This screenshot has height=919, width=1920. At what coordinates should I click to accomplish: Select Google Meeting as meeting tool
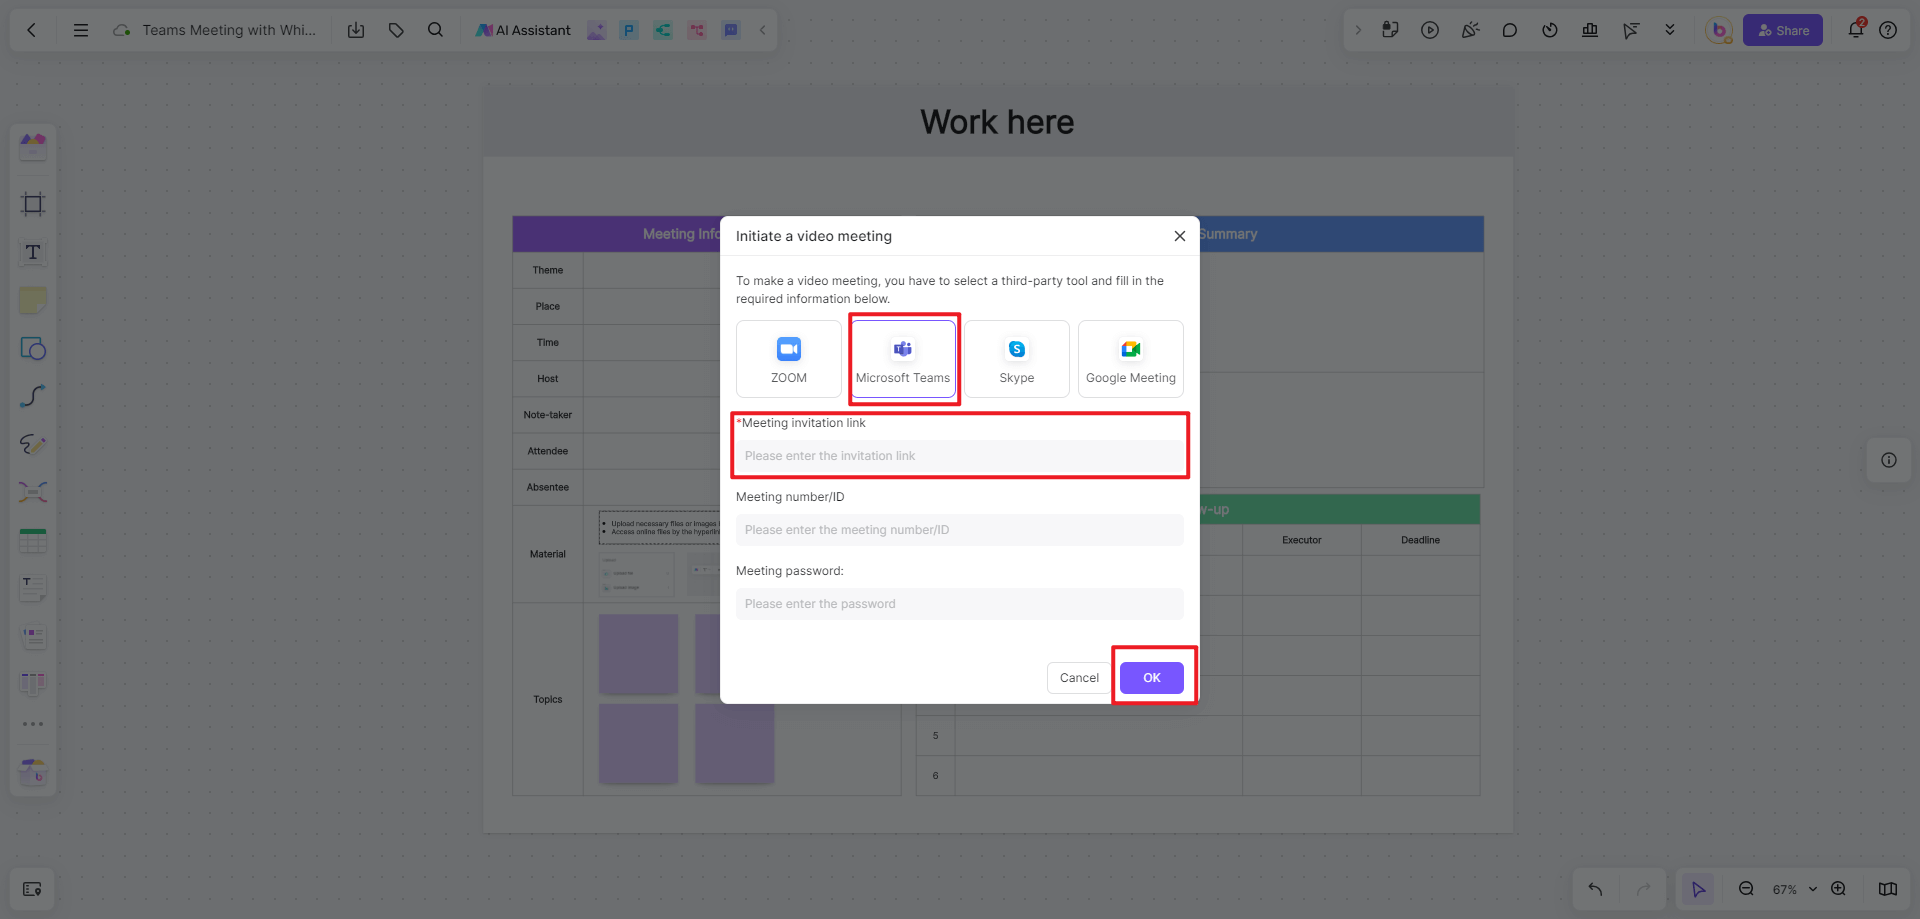tap(1131, 359)
